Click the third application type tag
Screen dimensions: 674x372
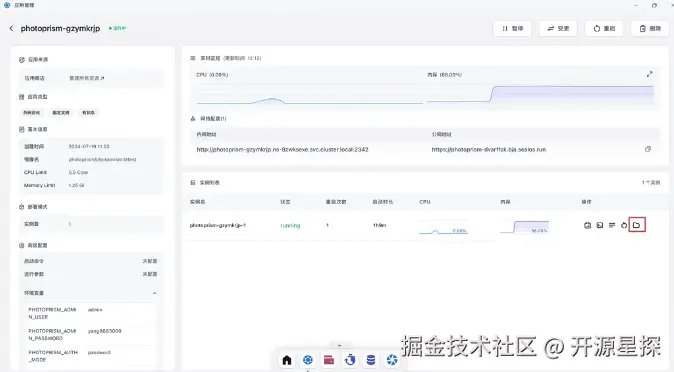pyautogui.click(x=88, y=113)
